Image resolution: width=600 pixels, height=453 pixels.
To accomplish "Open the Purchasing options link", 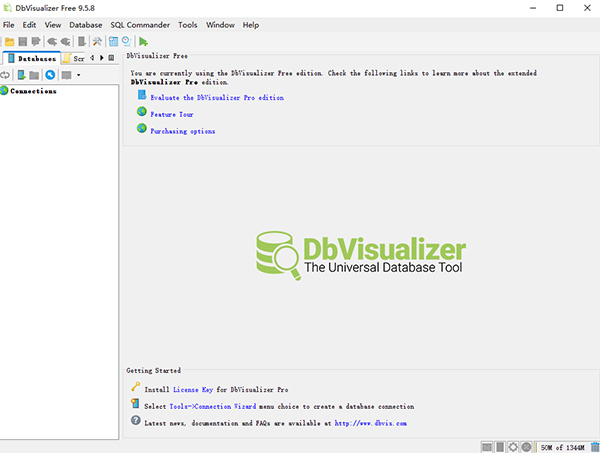I will pyautogui.click(x=183, y=131).
